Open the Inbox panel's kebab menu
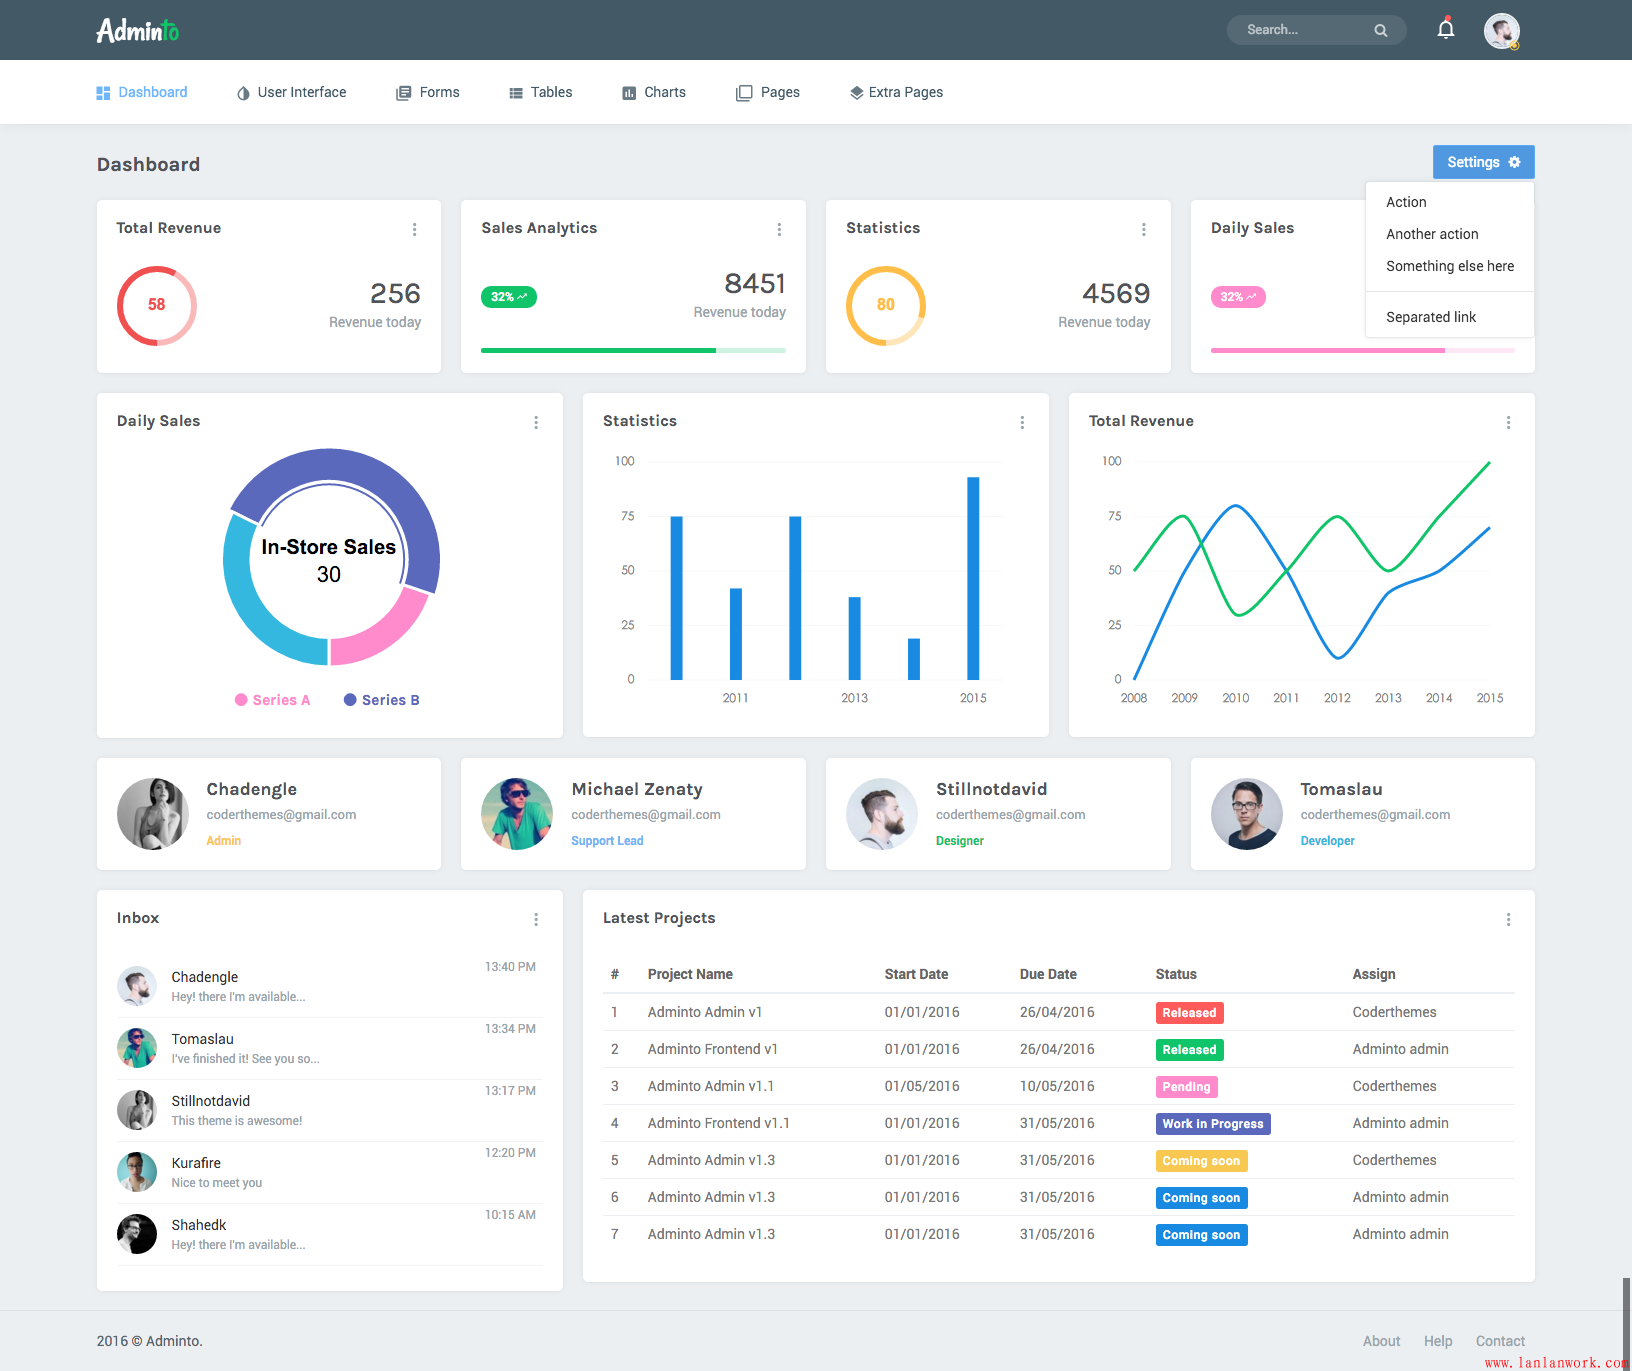 (536, 920)
